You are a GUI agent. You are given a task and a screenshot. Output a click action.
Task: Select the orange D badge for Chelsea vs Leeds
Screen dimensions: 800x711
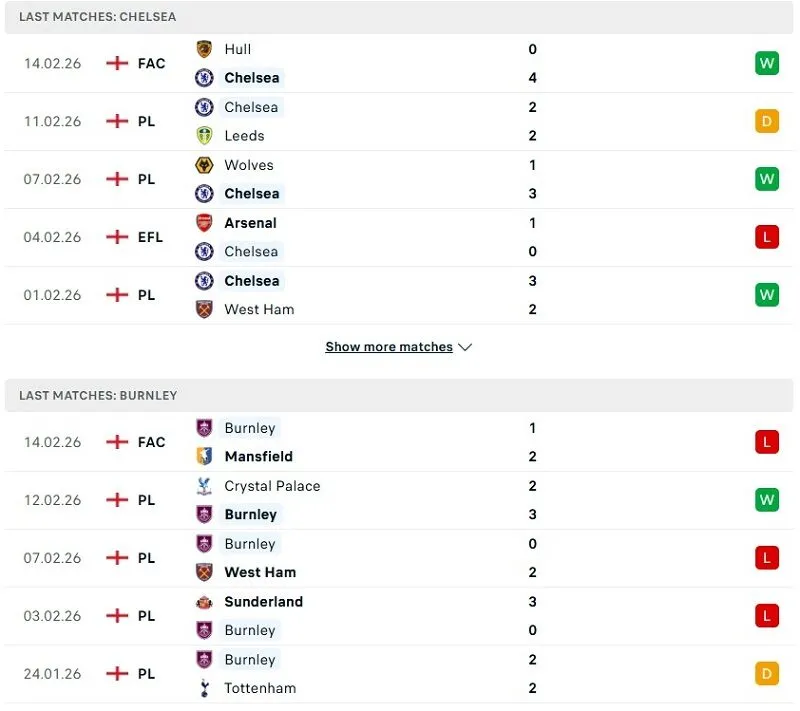767,120
